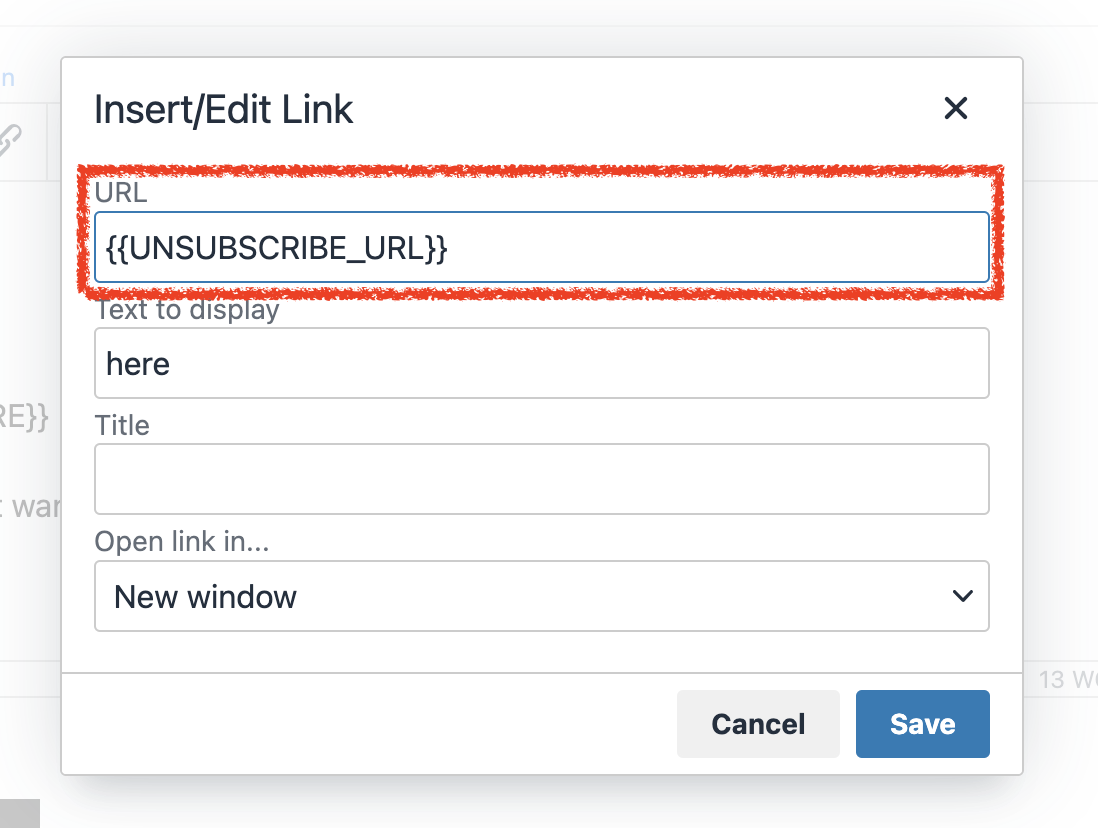
Task: Close the Insert/Edit Link dialog
Action: point(955,109)
